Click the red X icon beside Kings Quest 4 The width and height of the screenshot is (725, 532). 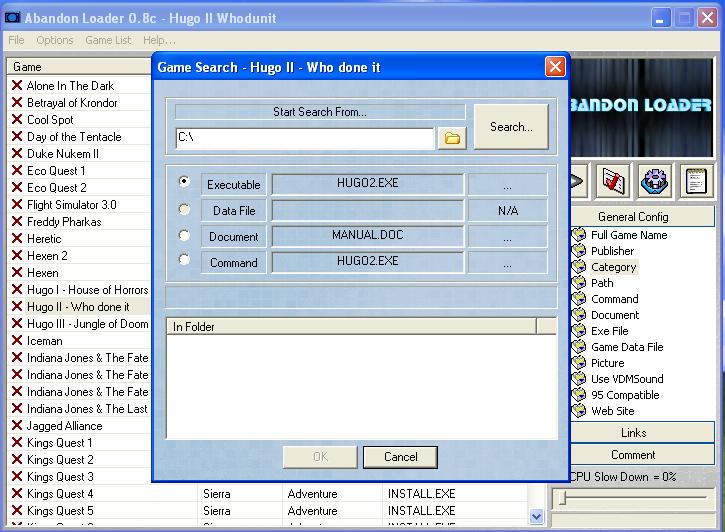[x=17, y=493]
